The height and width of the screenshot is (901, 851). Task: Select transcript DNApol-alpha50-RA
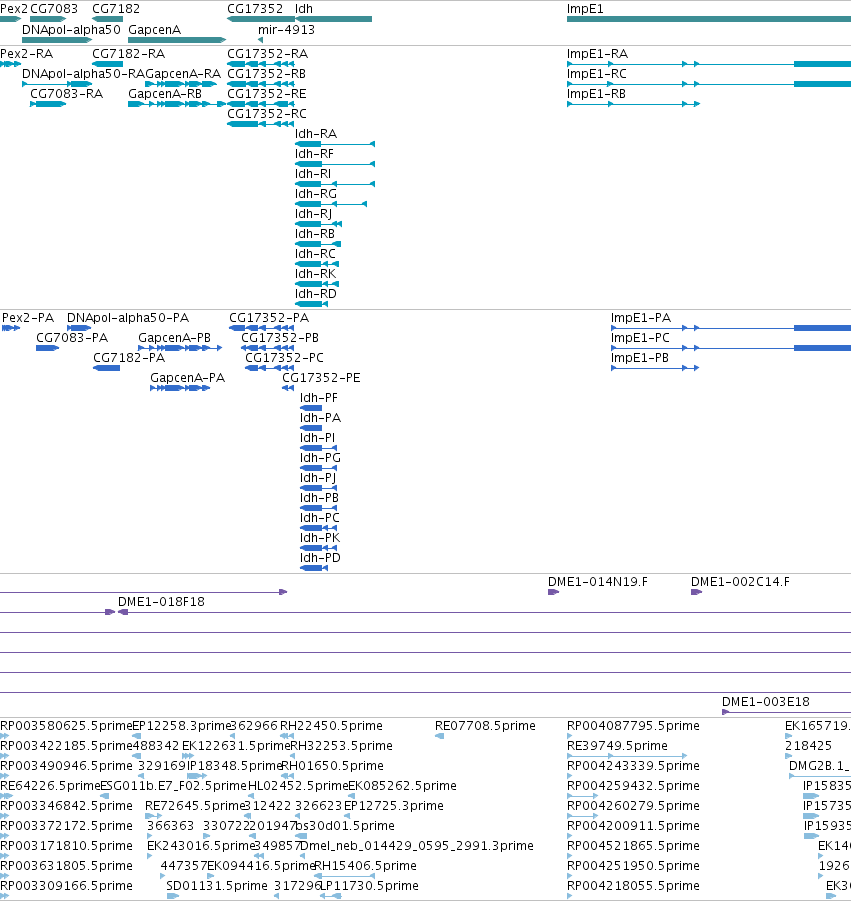pos(83,74)
